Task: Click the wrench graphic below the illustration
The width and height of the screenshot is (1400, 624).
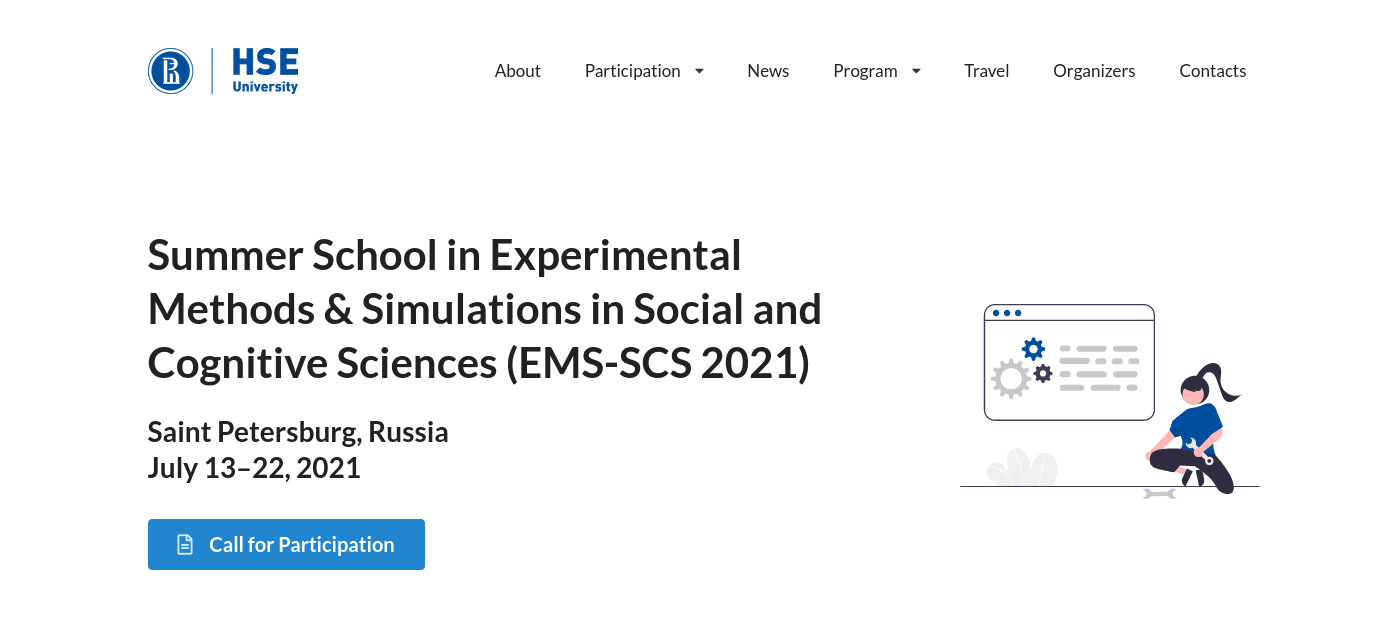Action: pos(1158,493)
